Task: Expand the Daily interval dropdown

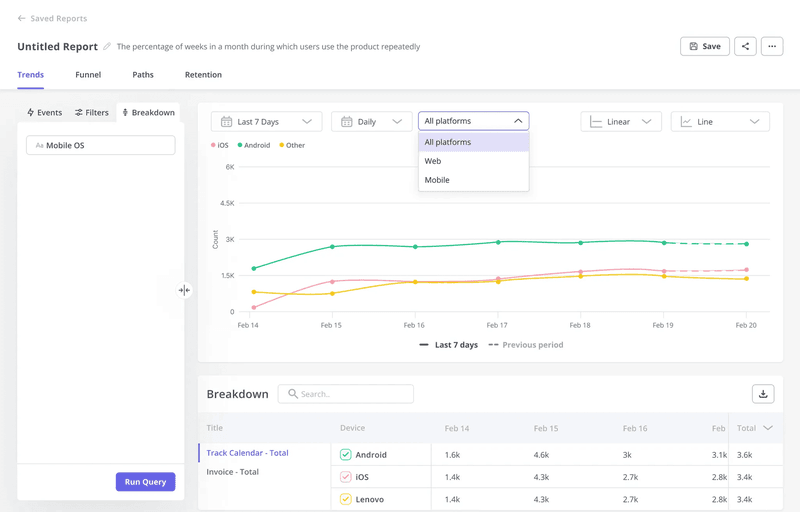Action: tap(371, 122)
